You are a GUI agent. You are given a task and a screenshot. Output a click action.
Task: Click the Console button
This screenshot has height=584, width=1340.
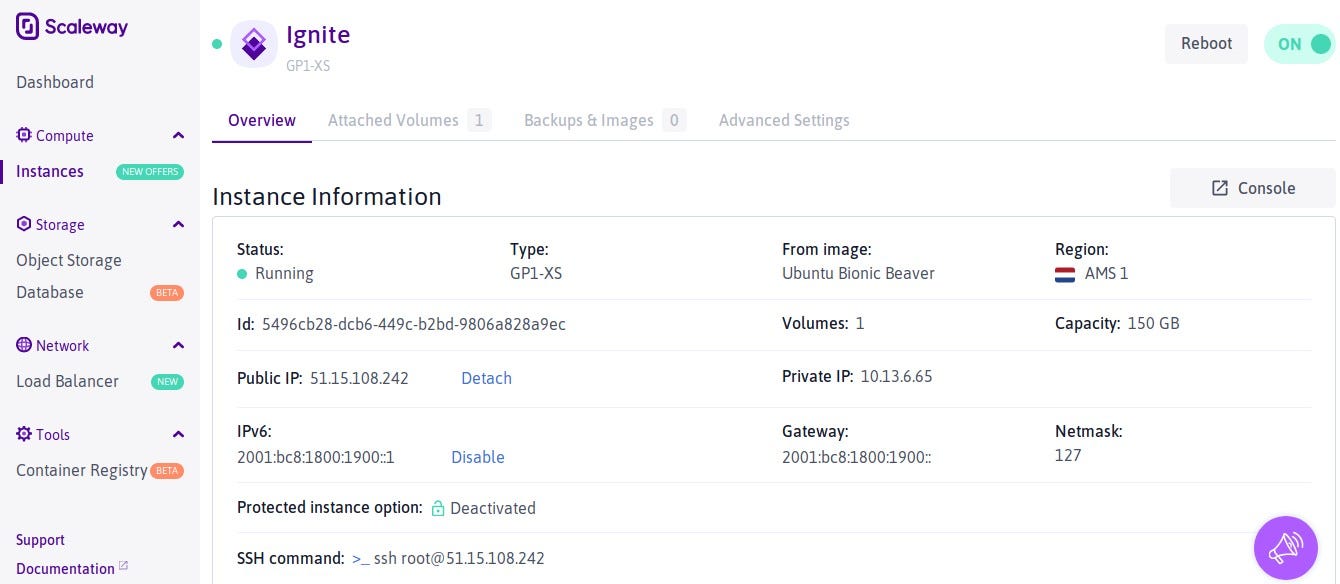(1253, 188)
